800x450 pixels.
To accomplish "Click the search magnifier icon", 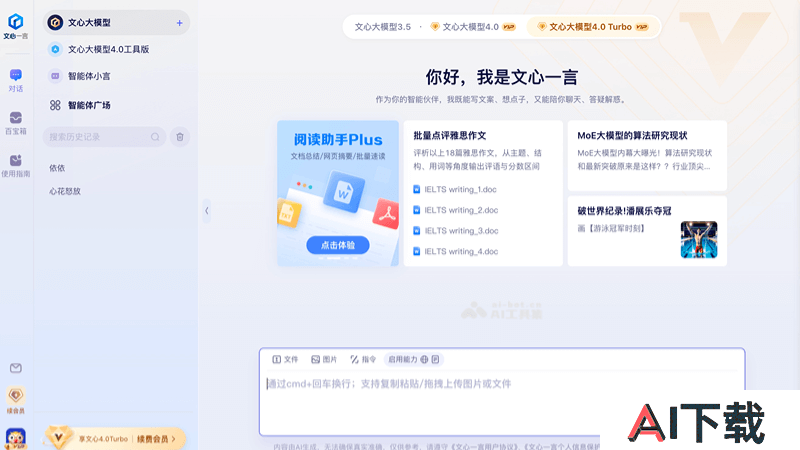I will [x=155, y=137].
